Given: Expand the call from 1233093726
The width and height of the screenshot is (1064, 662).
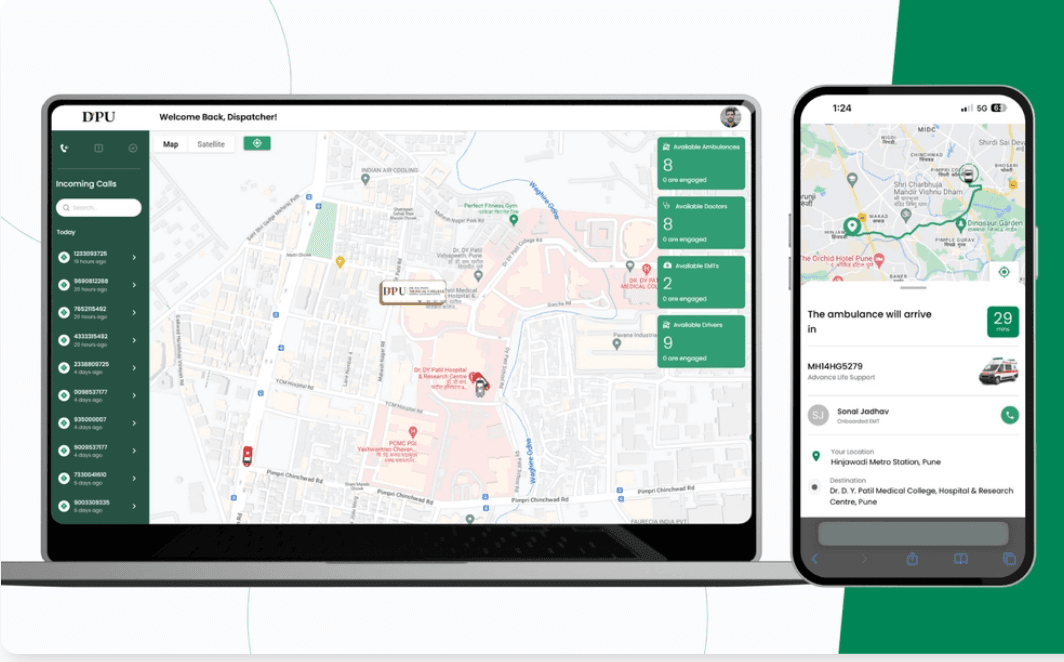Looking at the screenshot, I should [x=134, y=257].
